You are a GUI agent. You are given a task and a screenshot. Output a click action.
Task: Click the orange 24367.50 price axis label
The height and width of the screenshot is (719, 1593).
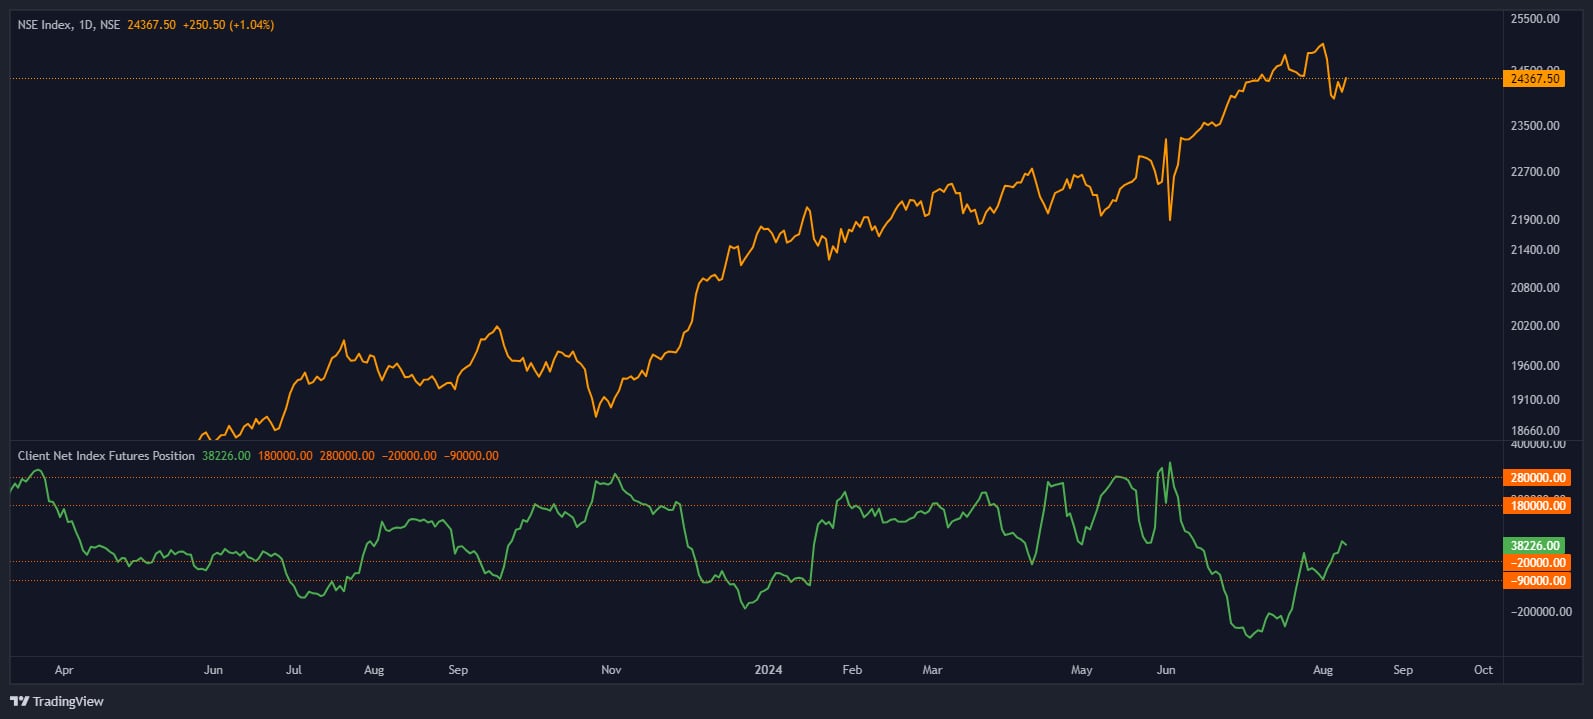coord(1534,79)
